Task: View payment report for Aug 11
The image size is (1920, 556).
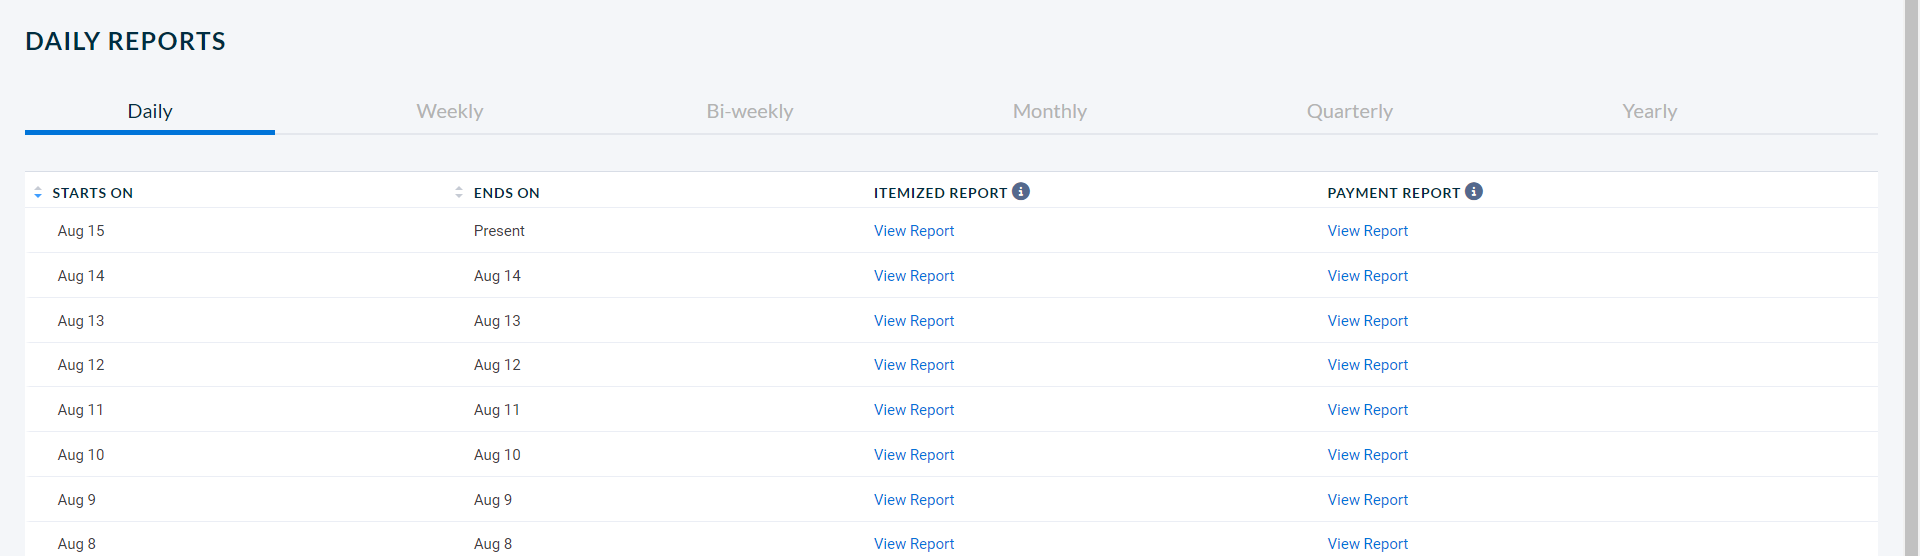Action: (x=1368, y=410)
